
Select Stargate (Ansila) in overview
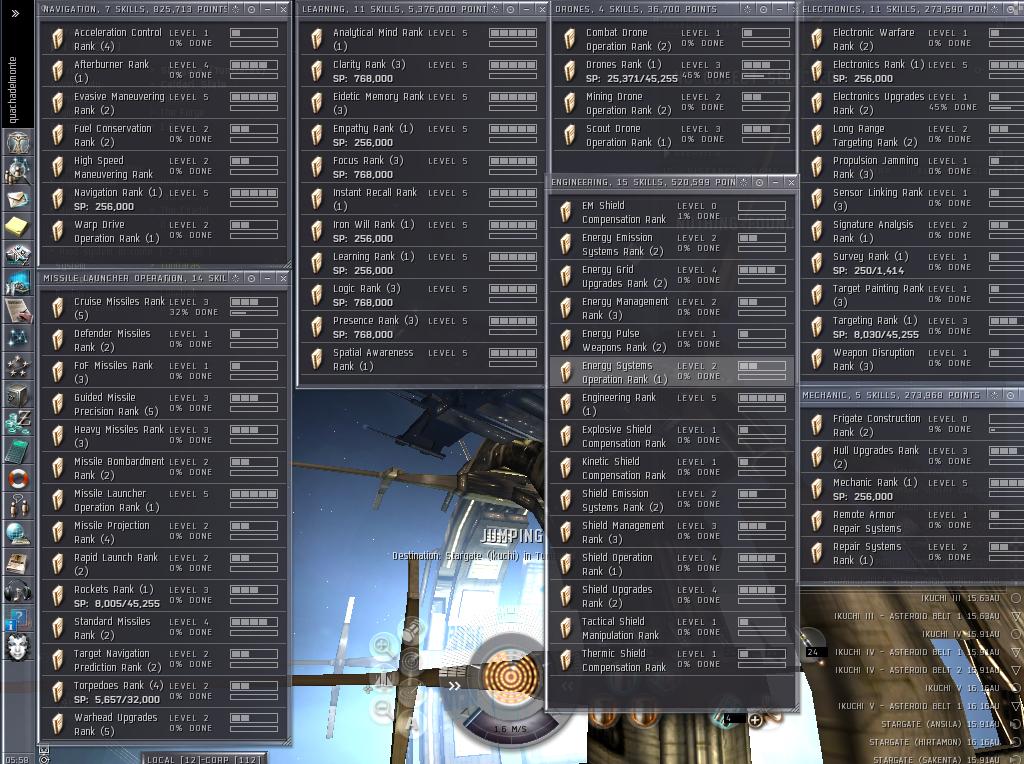pos(940,724)
